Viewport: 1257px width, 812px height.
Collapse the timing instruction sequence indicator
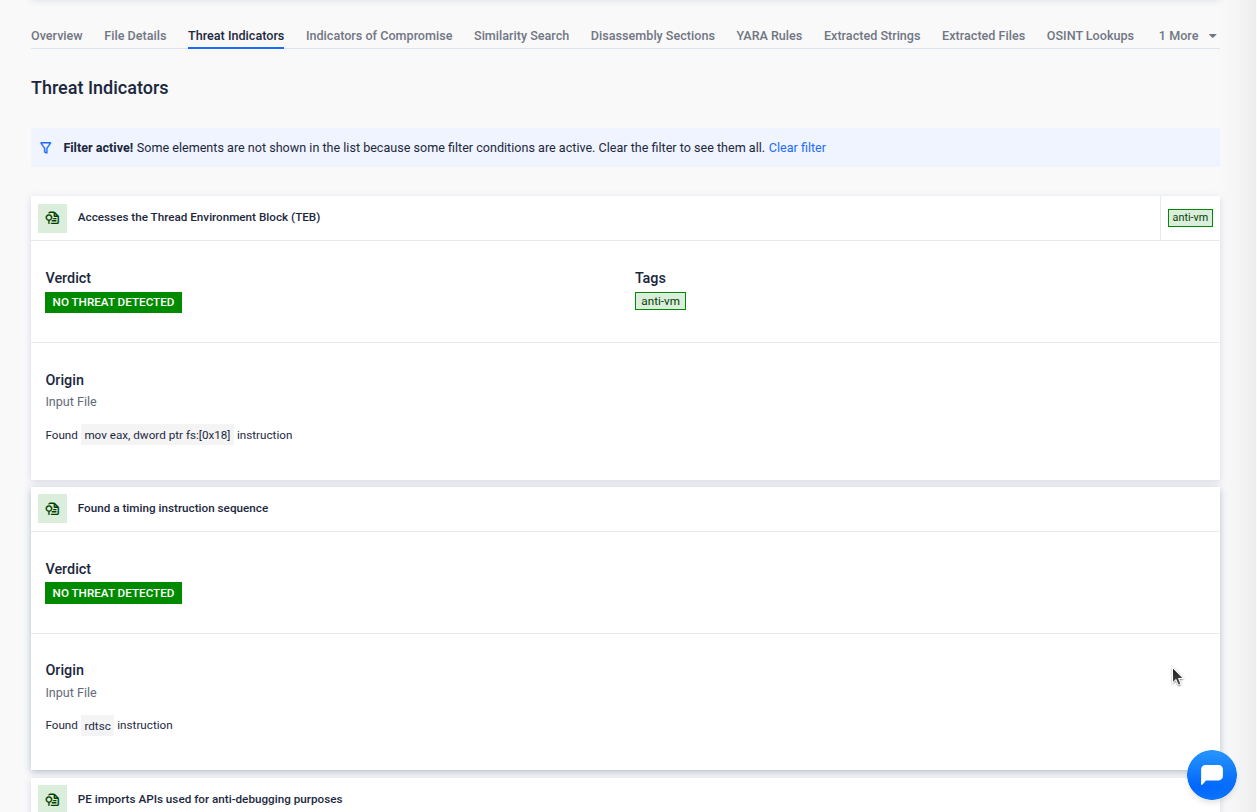[173, 508]
